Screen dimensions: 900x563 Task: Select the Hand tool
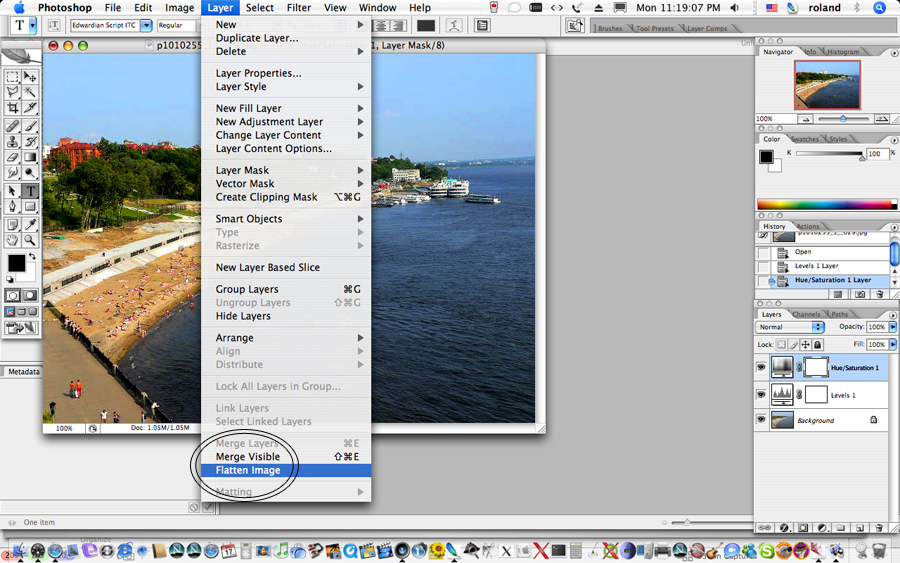click(13, 240)
